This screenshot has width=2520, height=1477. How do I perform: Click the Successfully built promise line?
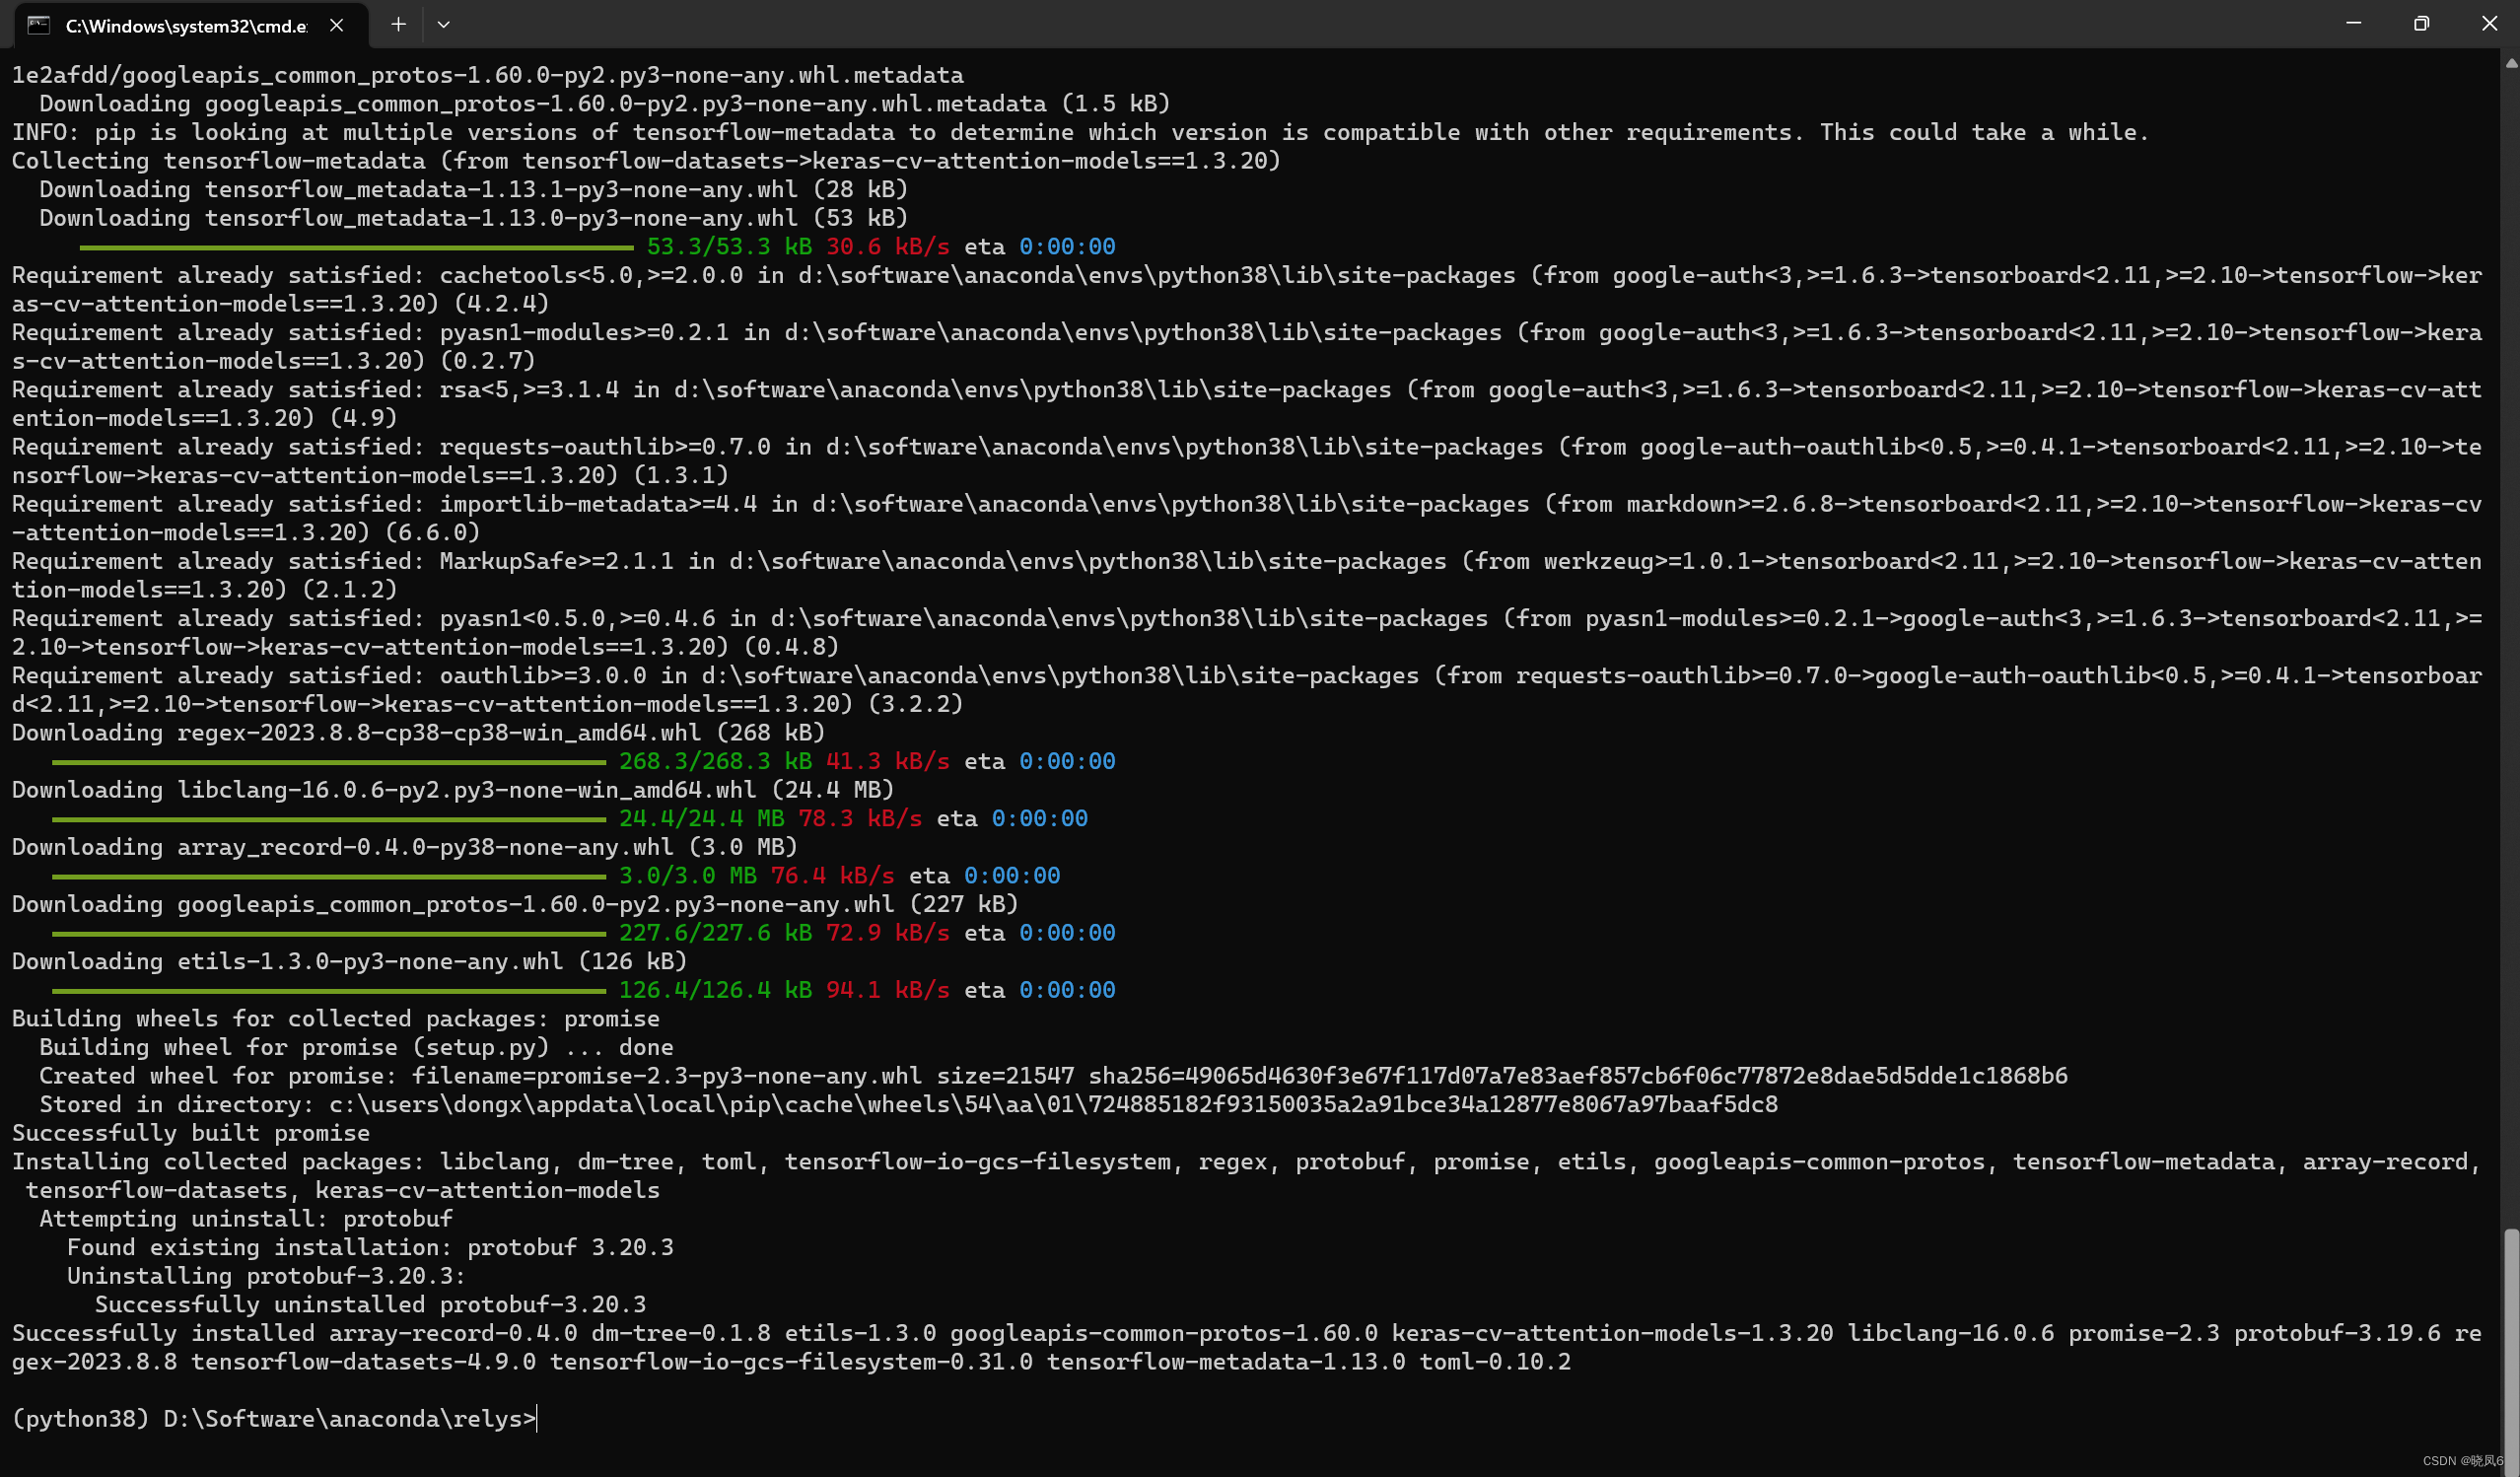pyautogui.click(x=190, y=1132)
